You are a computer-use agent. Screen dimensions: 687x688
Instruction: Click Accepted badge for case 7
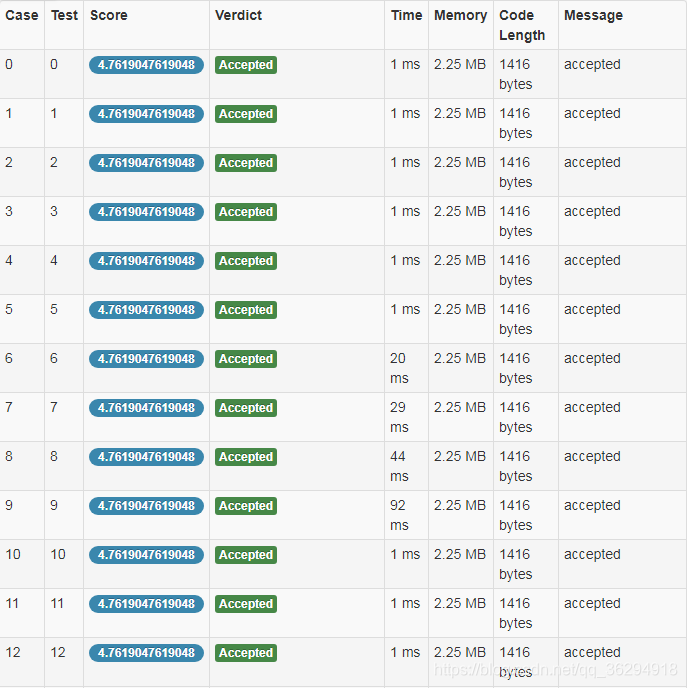tap(246, 408)
